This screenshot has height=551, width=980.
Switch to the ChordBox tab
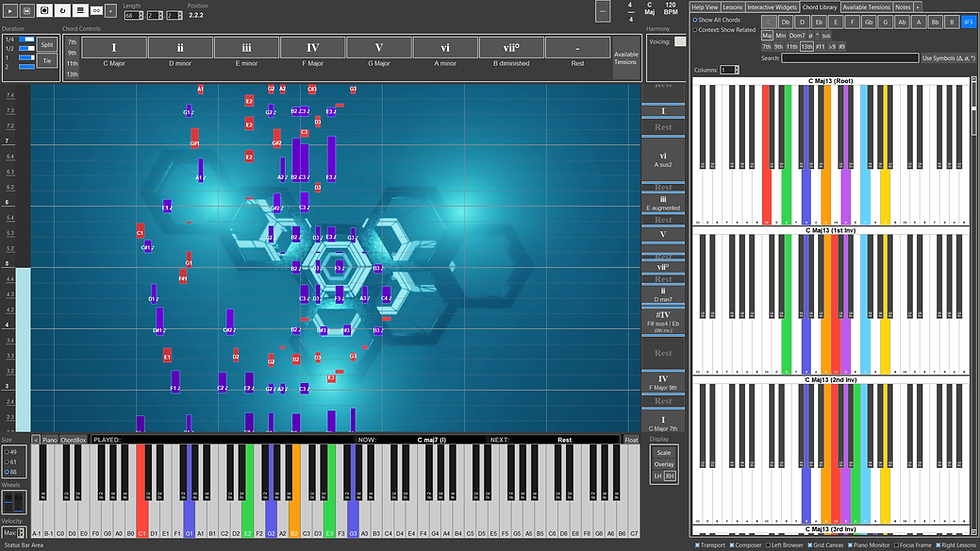coord(73,440)
